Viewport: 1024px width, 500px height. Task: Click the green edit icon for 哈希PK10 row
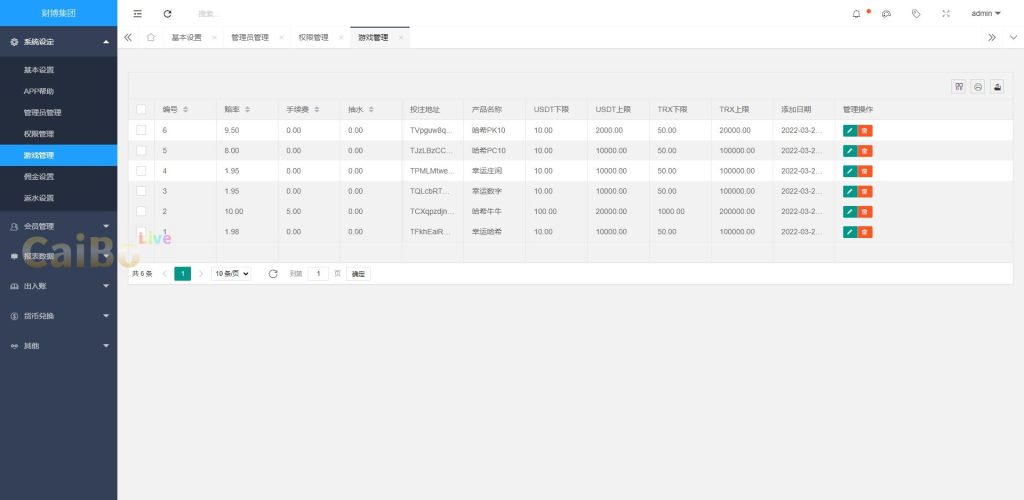tap(850, 130)
